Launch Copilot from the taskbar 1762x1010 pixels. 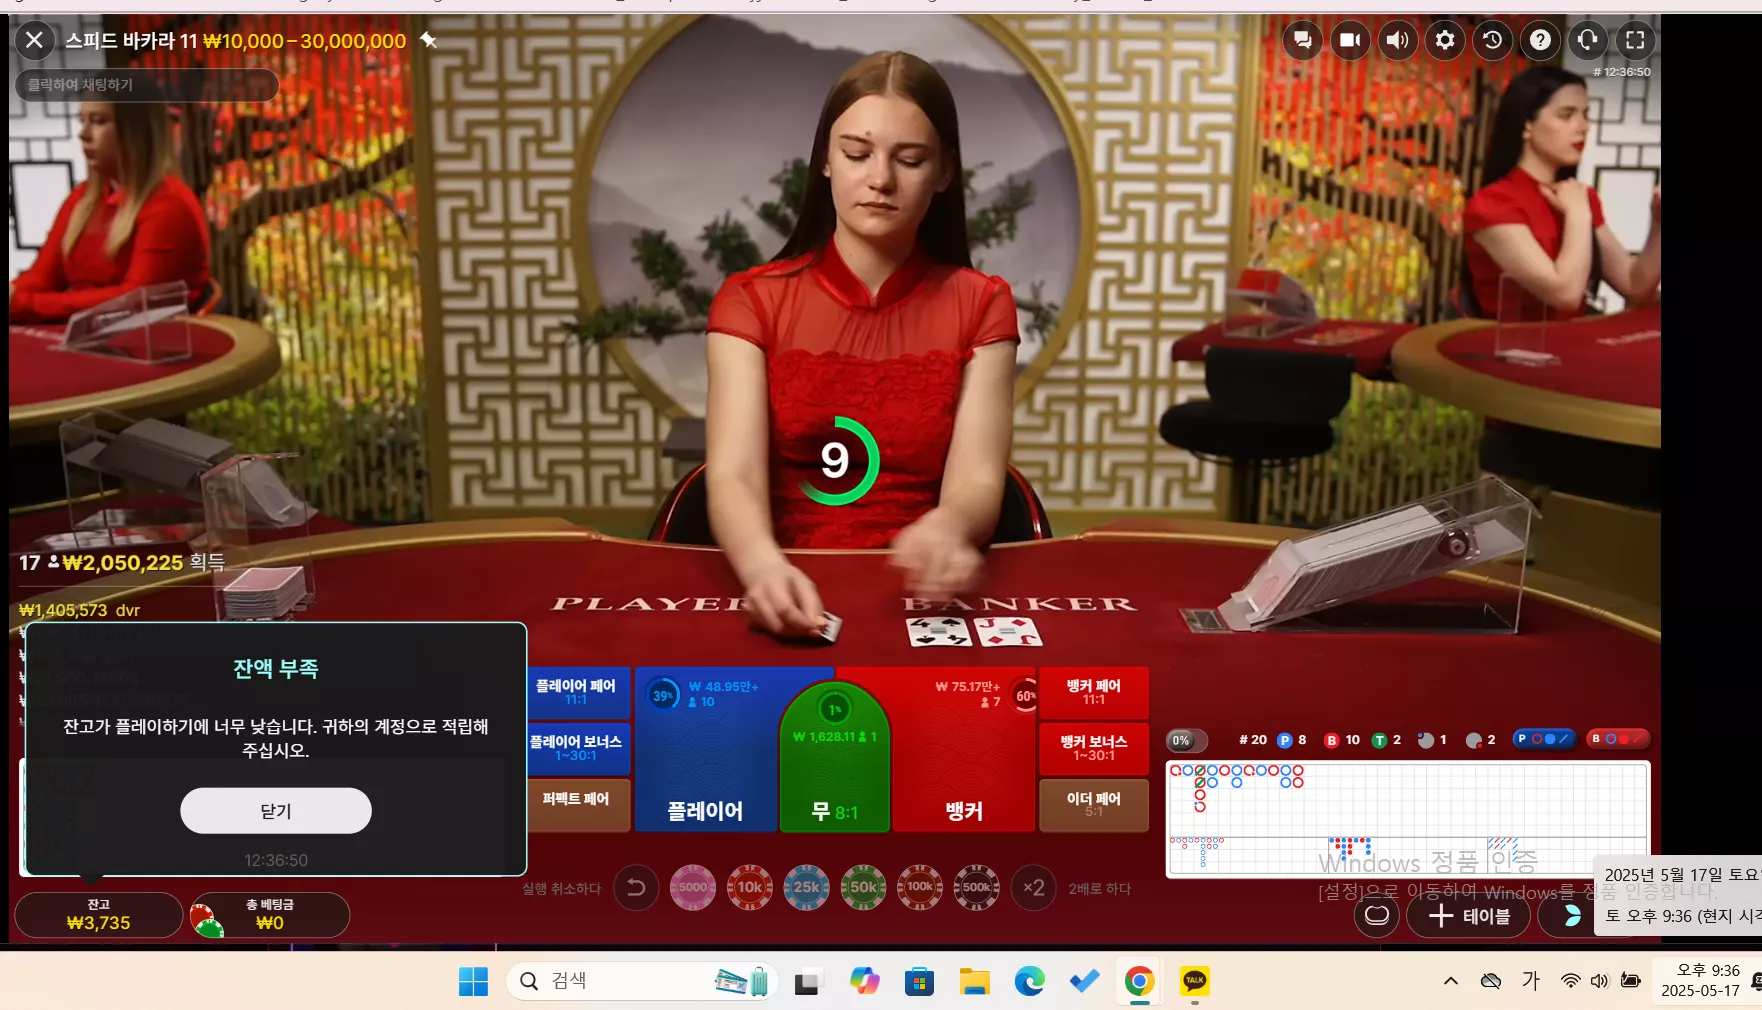(864, 982)
